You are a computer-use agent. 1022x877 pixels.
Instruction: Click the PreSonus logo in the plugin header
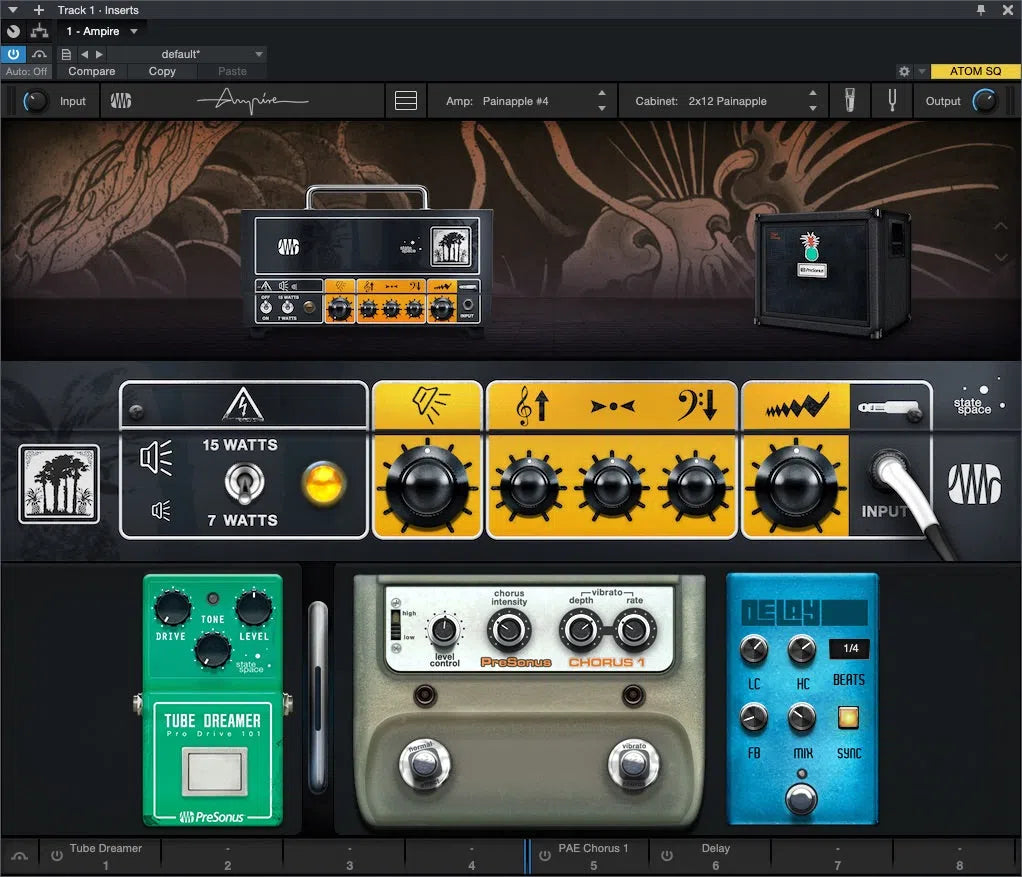121,100
